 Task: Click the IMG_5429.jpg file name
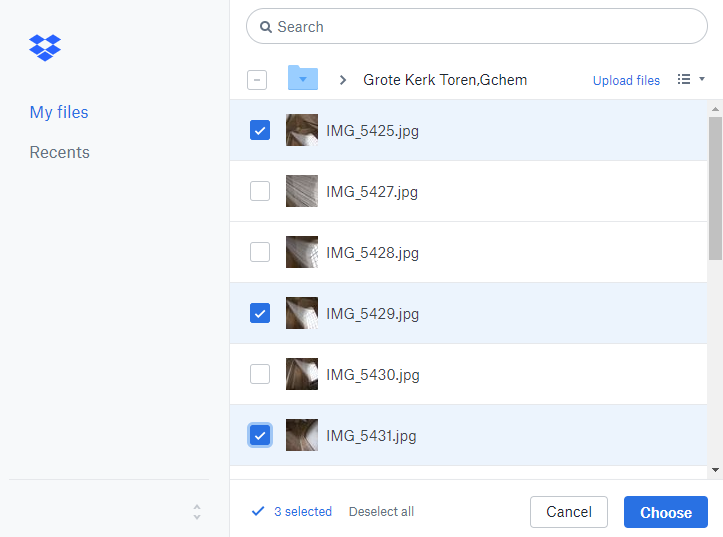click(x=373, y=314)
